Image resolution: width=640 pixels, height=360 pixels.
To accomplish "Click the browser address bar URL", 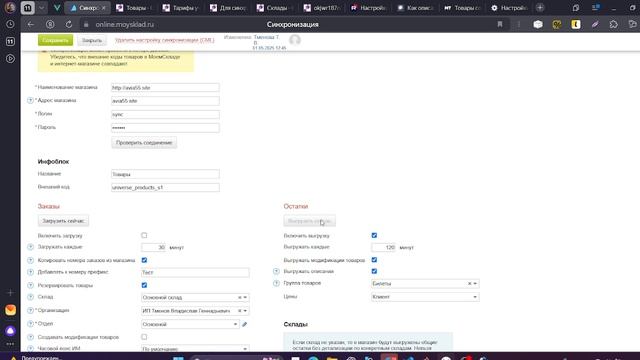I will [124, 24].
